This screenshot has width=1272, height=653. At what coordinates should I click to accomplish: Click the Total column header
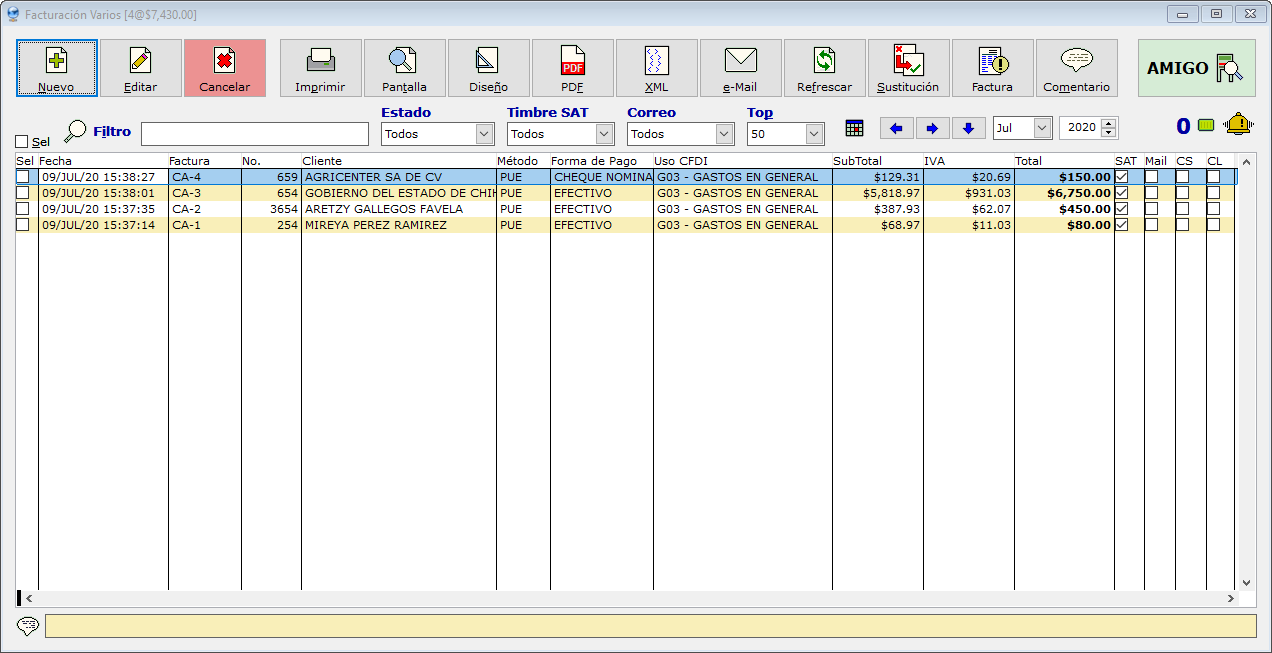[x=1028, y=161]
